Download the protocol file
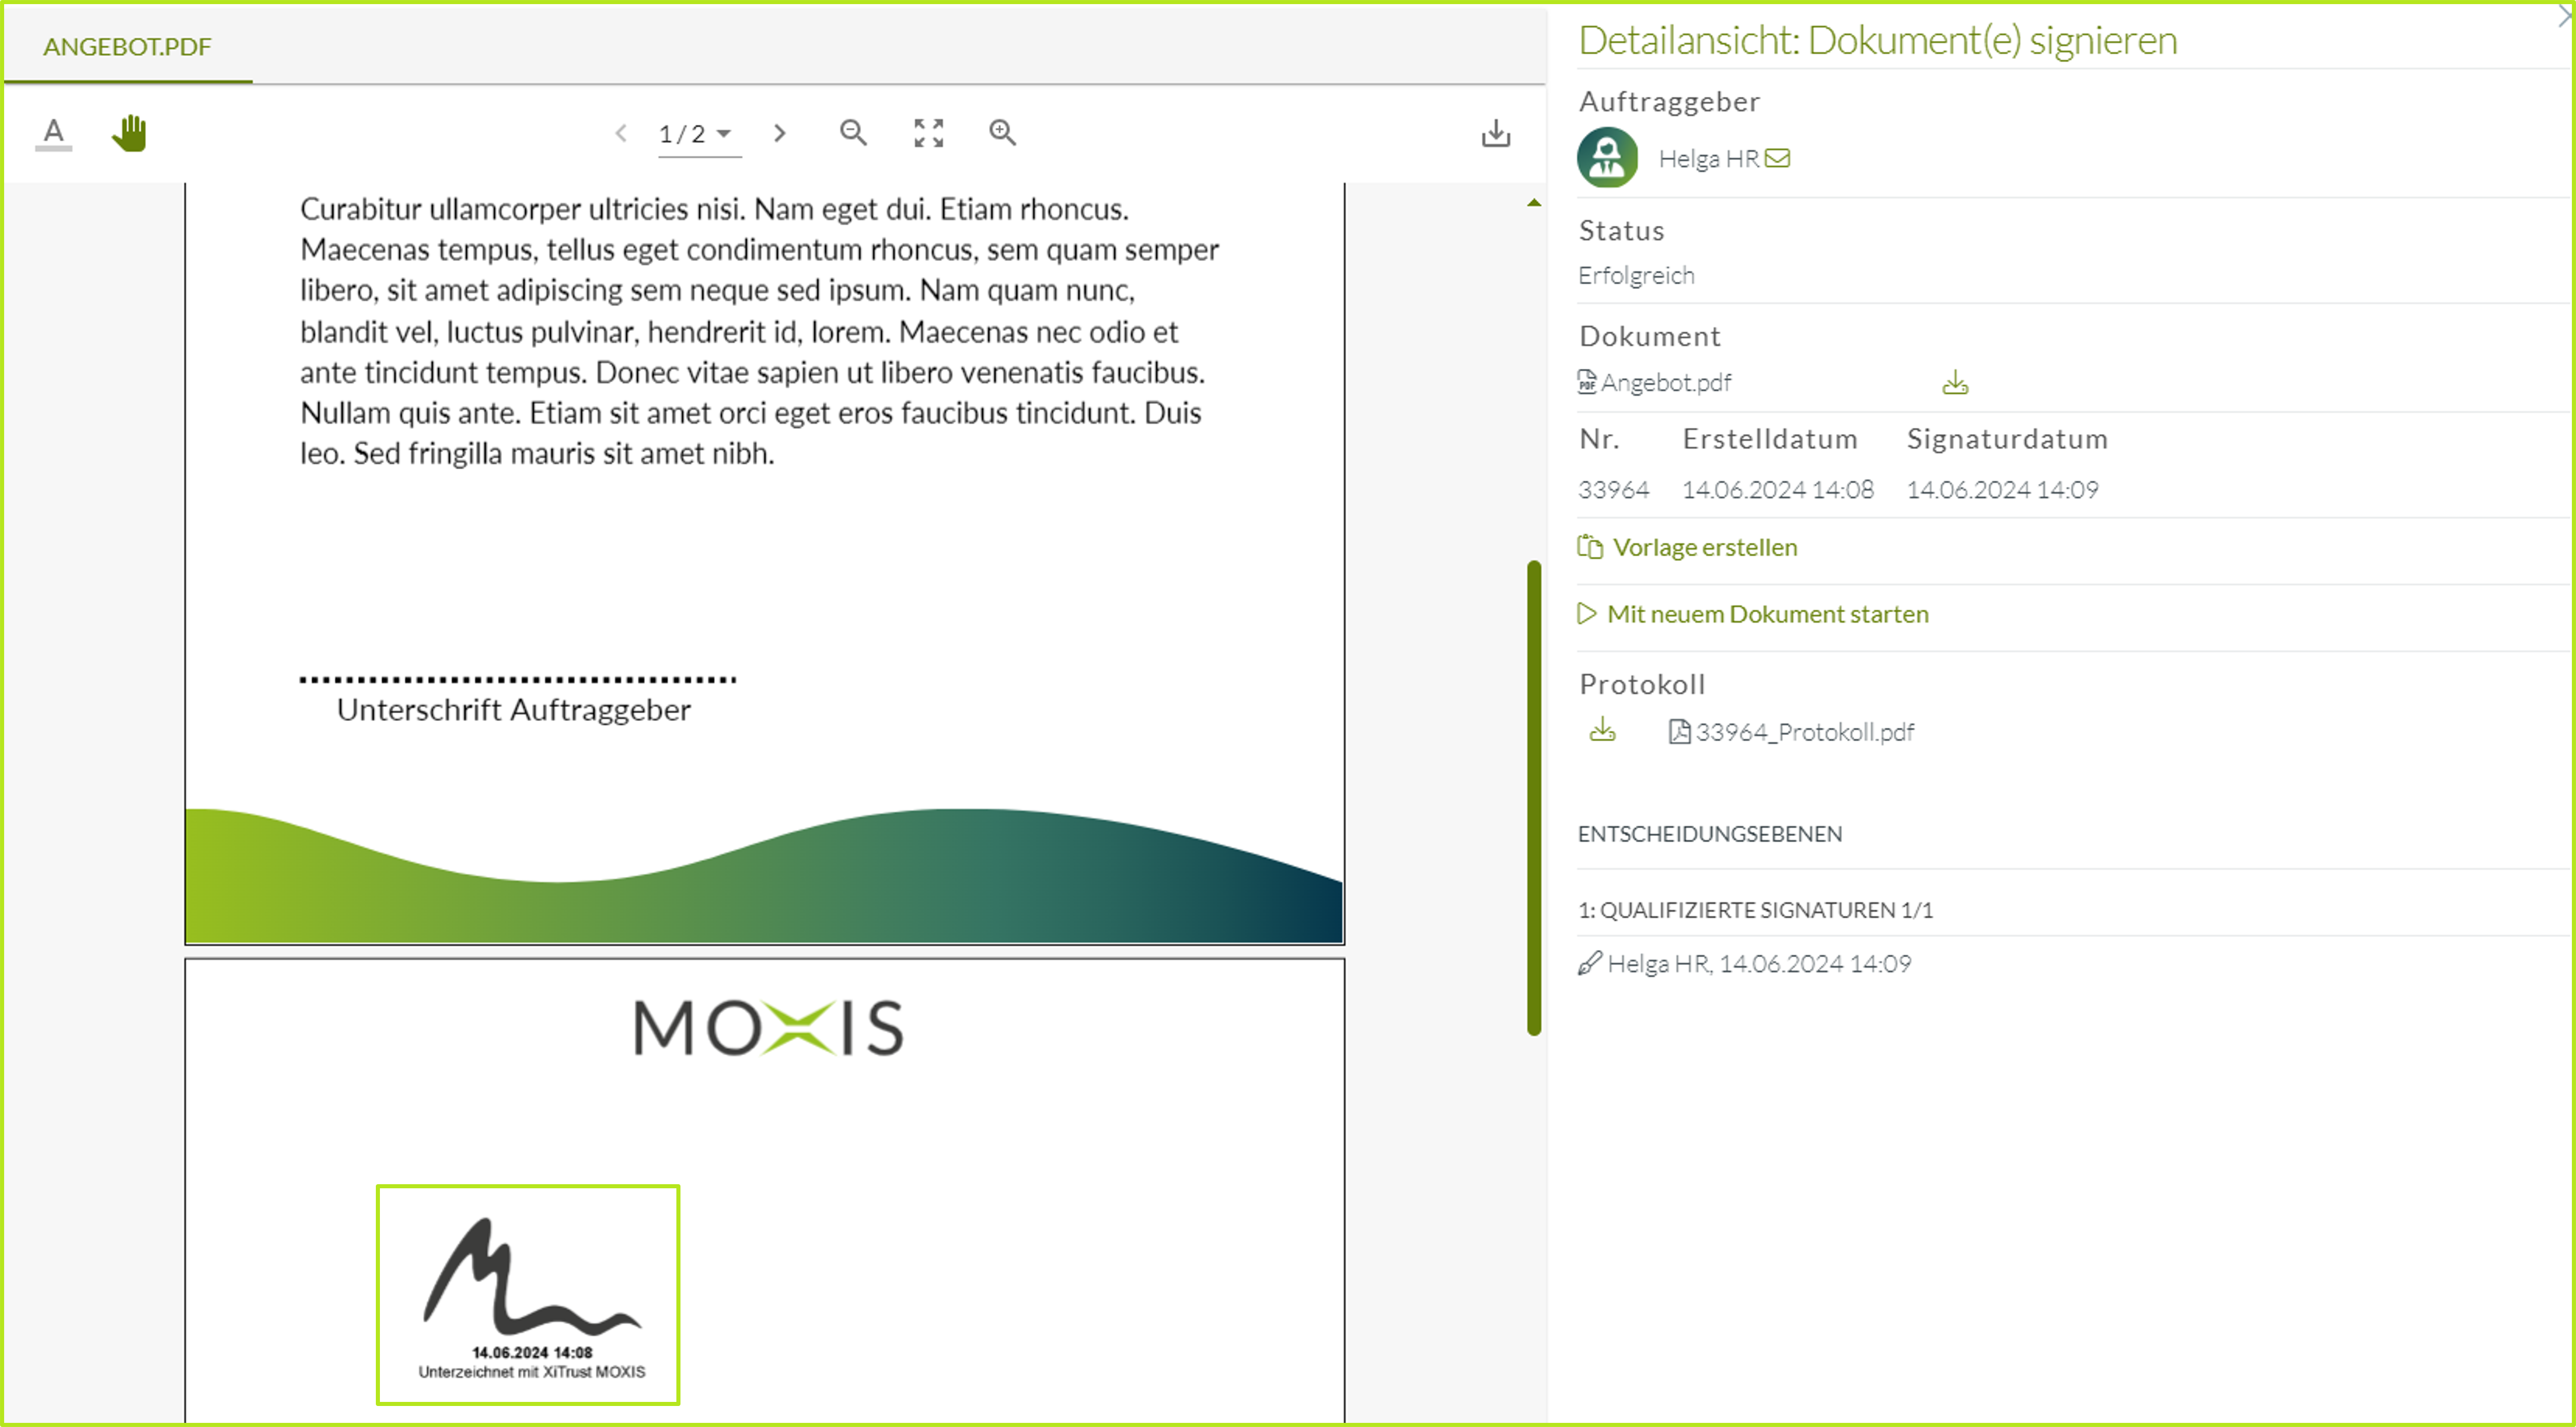This screenshot has width=2576, height=1427. coord(1602,730)
